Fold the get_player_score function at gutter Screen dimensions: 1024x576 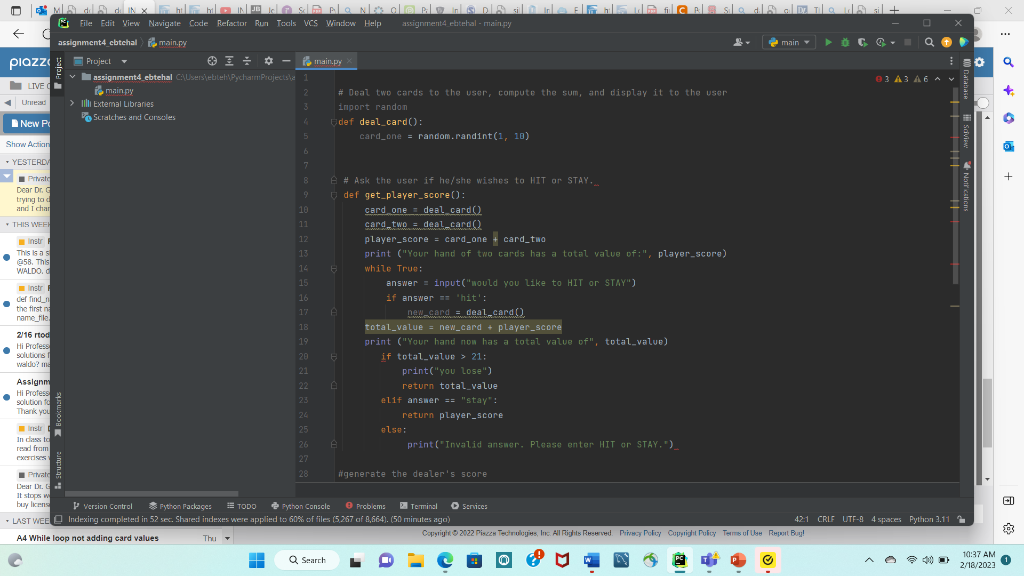pyautogui.click(x=334, y=195)
